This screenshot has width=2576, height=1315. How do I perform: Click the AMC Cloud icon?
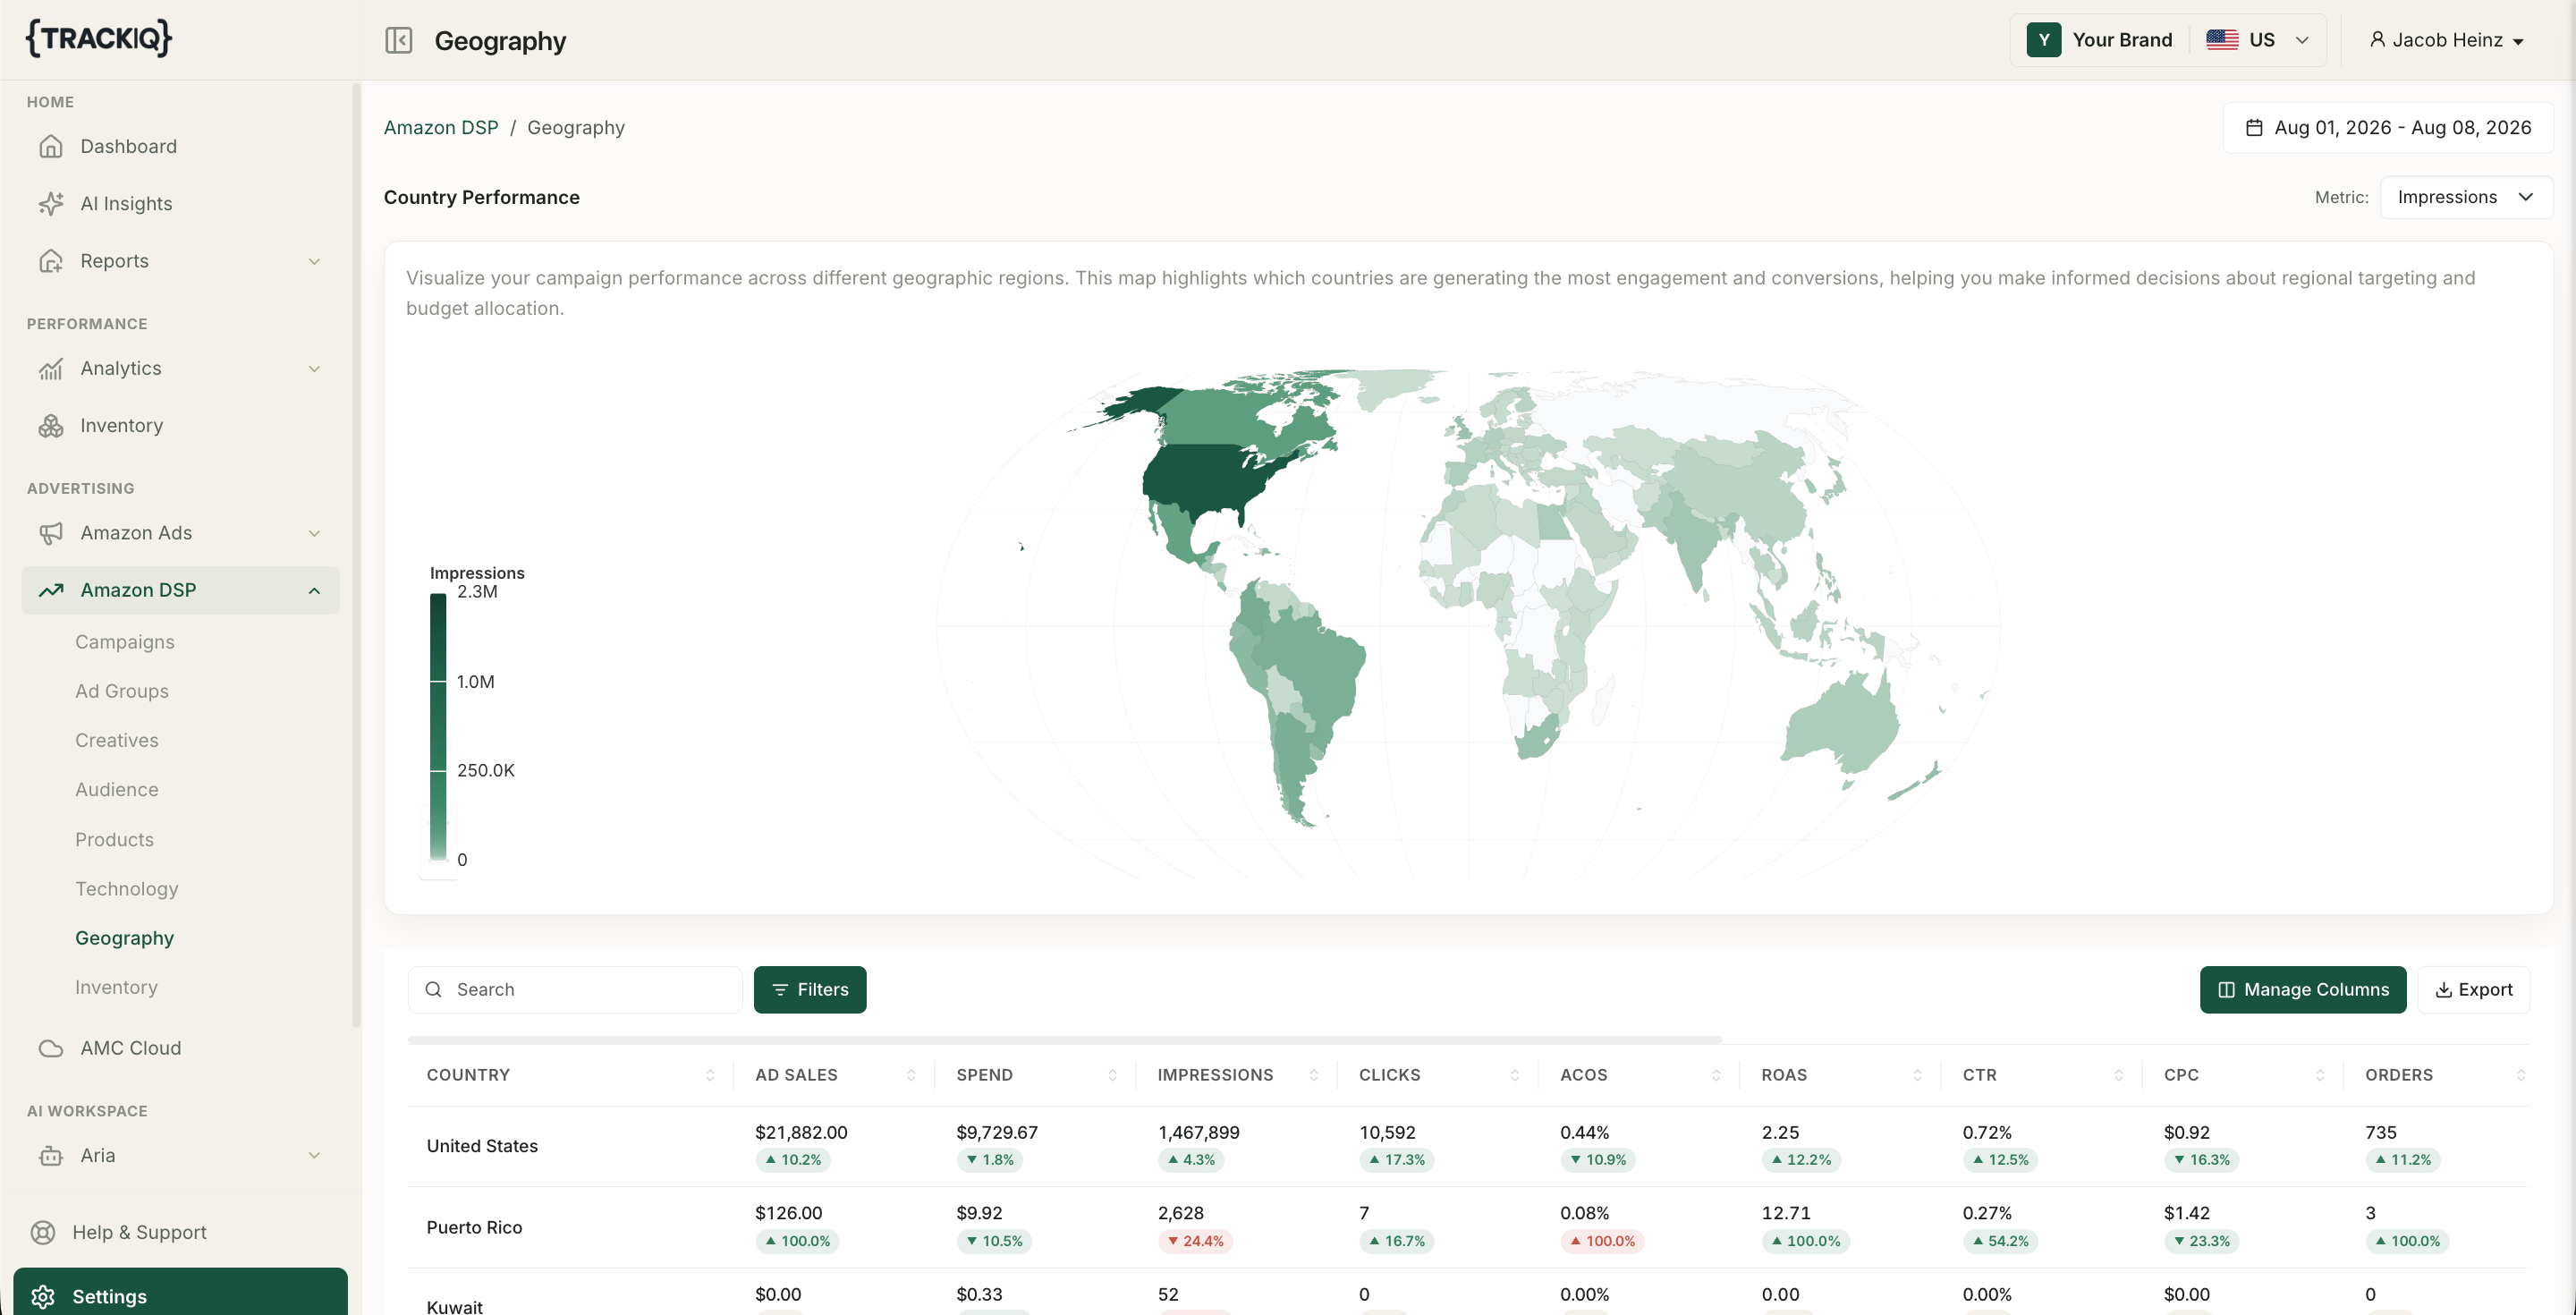coord(51,1048)
